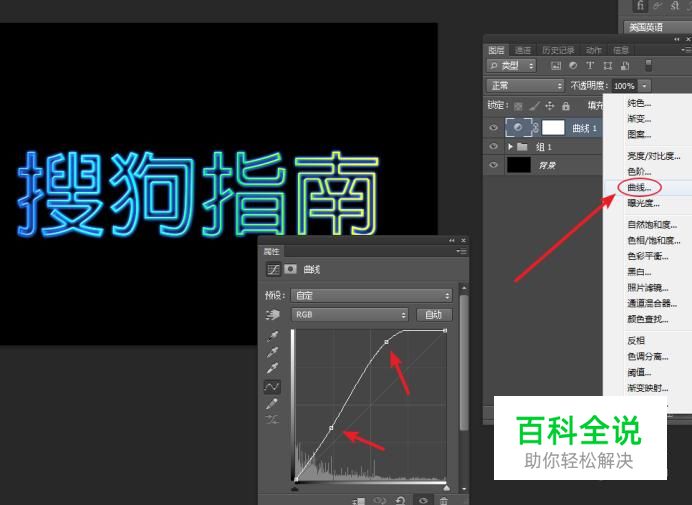Filter layers by type layer icon
The image size is (692, 505).
click(x=590, y=66)
